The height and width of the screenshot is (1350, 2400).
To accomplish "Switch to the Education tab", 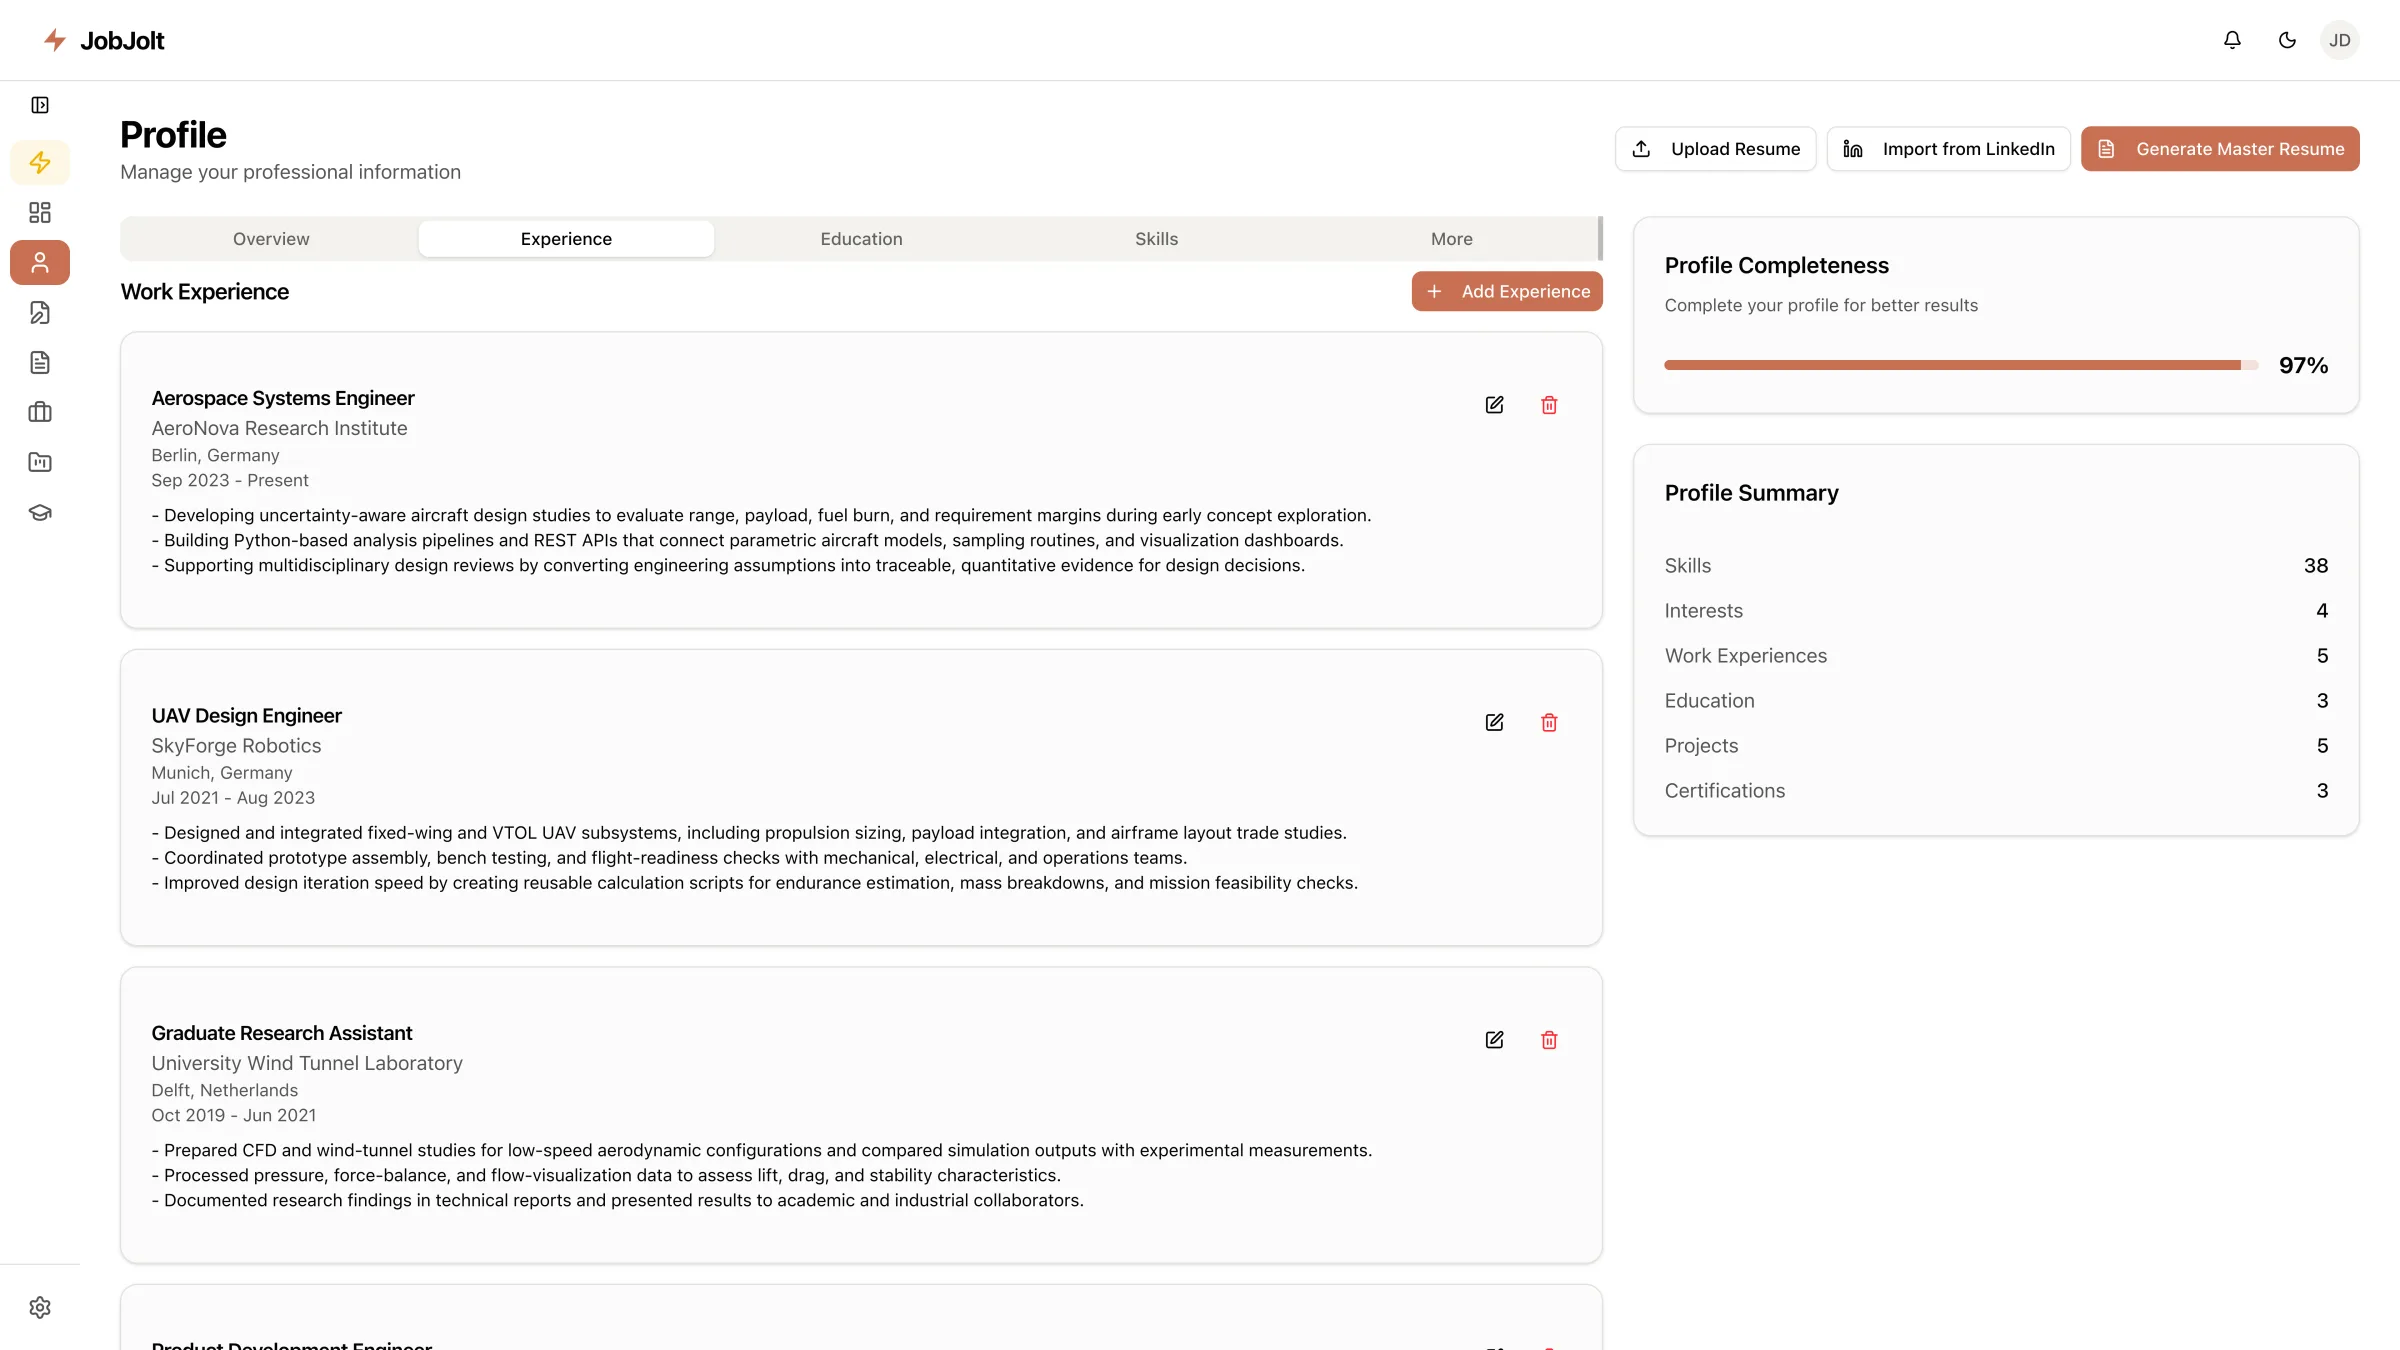I will click(x=861, y=238).
